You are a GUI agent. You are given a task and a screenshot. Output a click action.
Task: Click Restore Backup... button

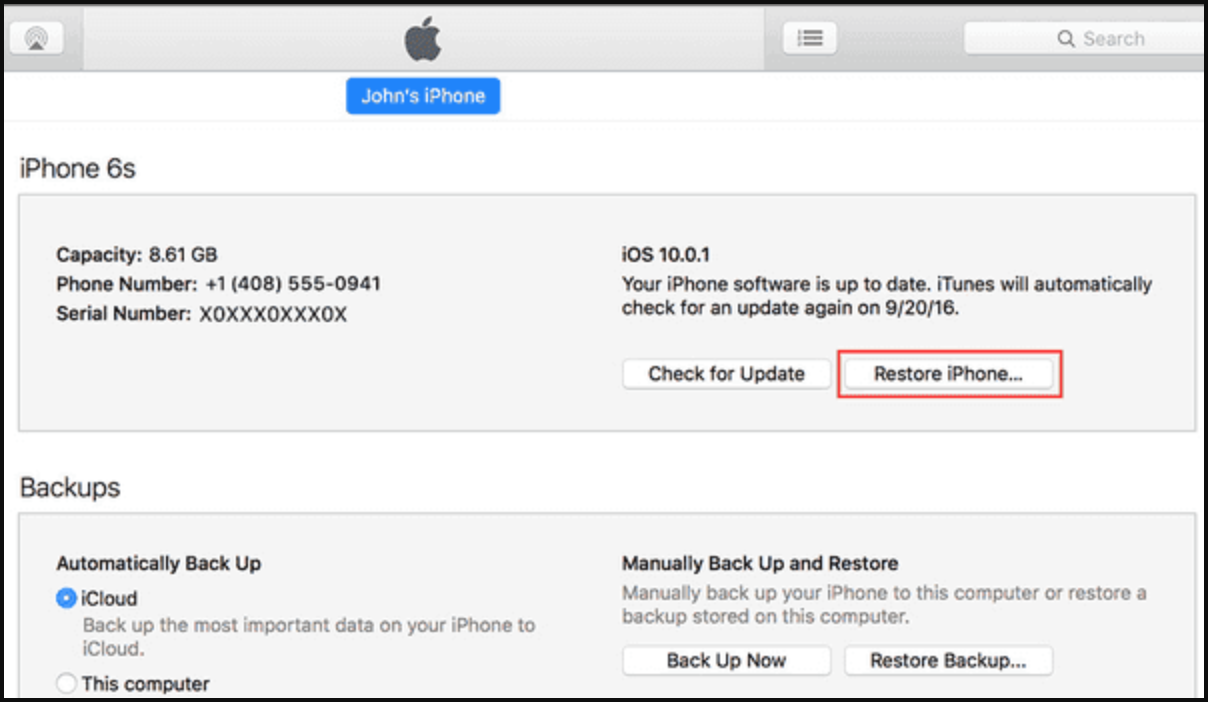click(949, 661)
